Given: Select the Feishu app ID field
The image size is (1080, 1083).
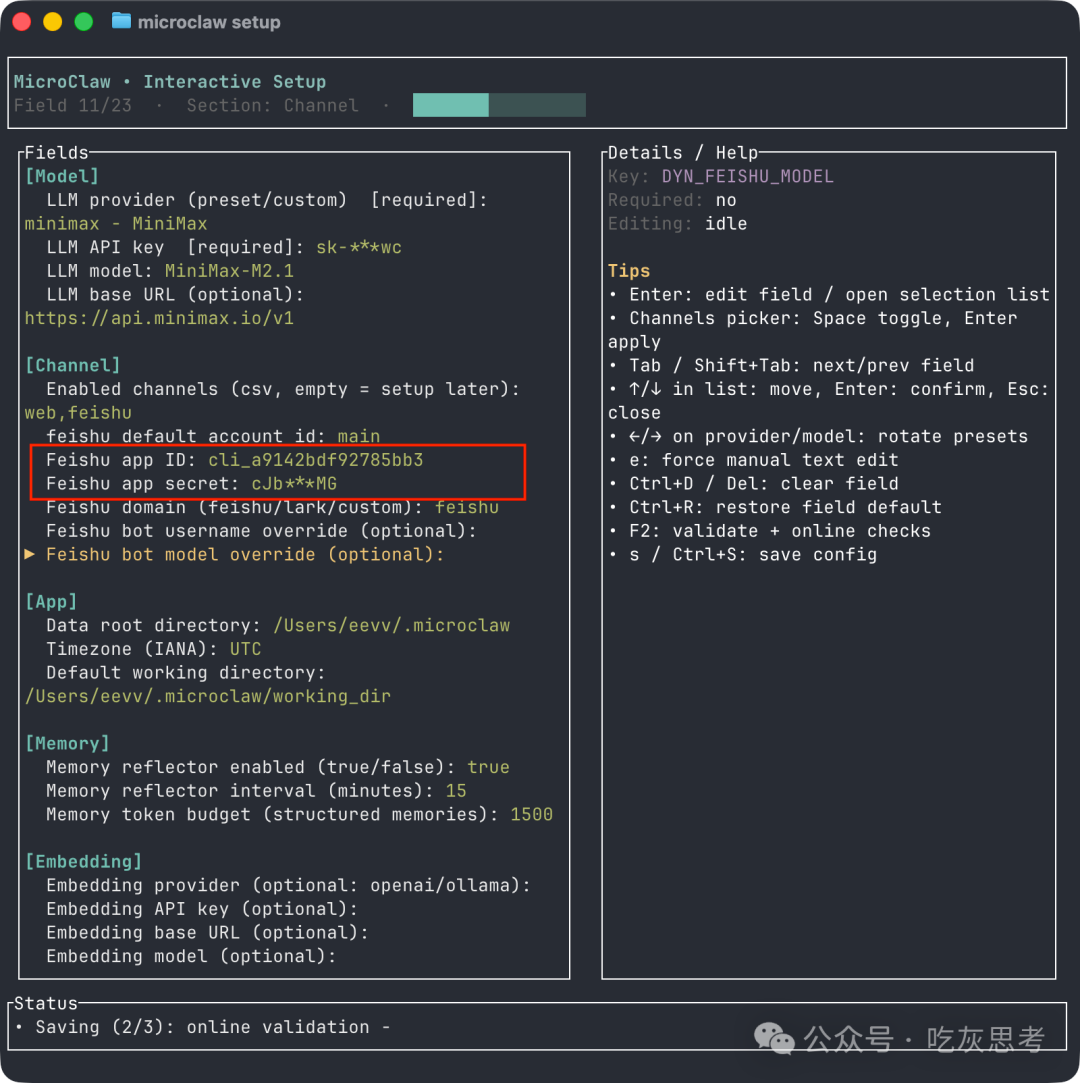Looking at the screenshot, I should [x=235, y=460].
